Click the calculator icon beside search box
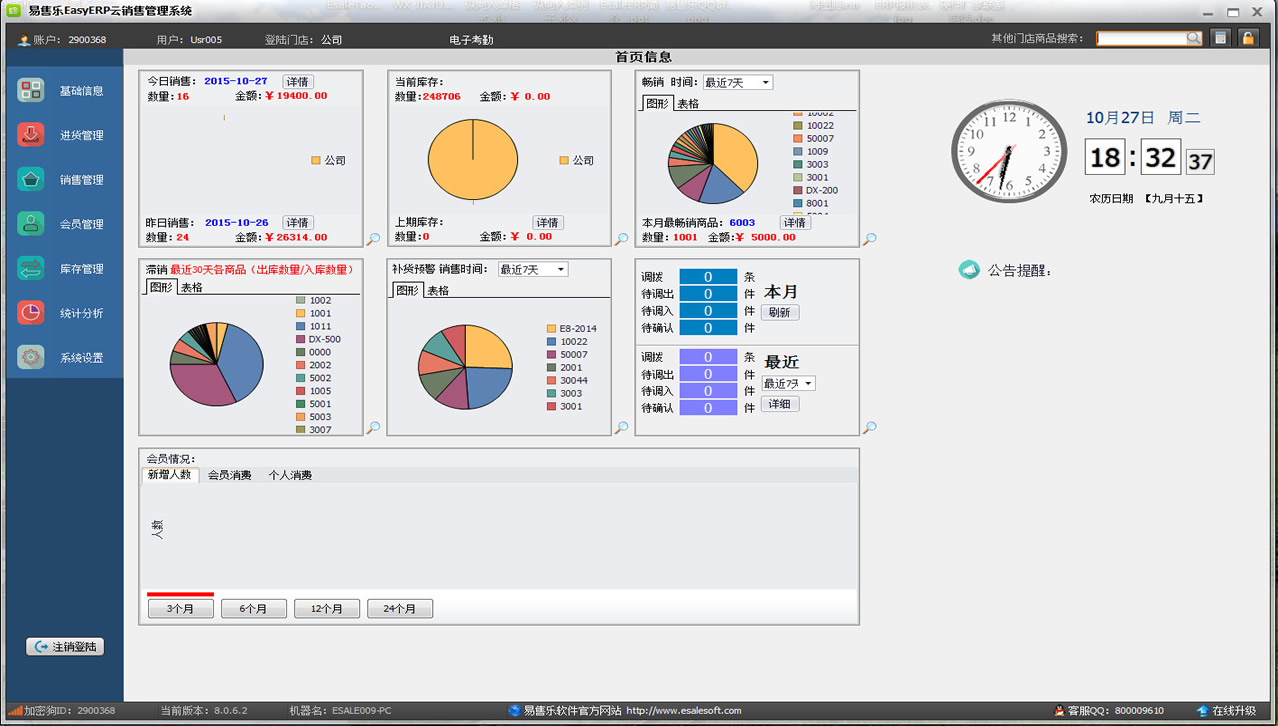The height and width of the screenshot is (726, 1278). 1220,38
